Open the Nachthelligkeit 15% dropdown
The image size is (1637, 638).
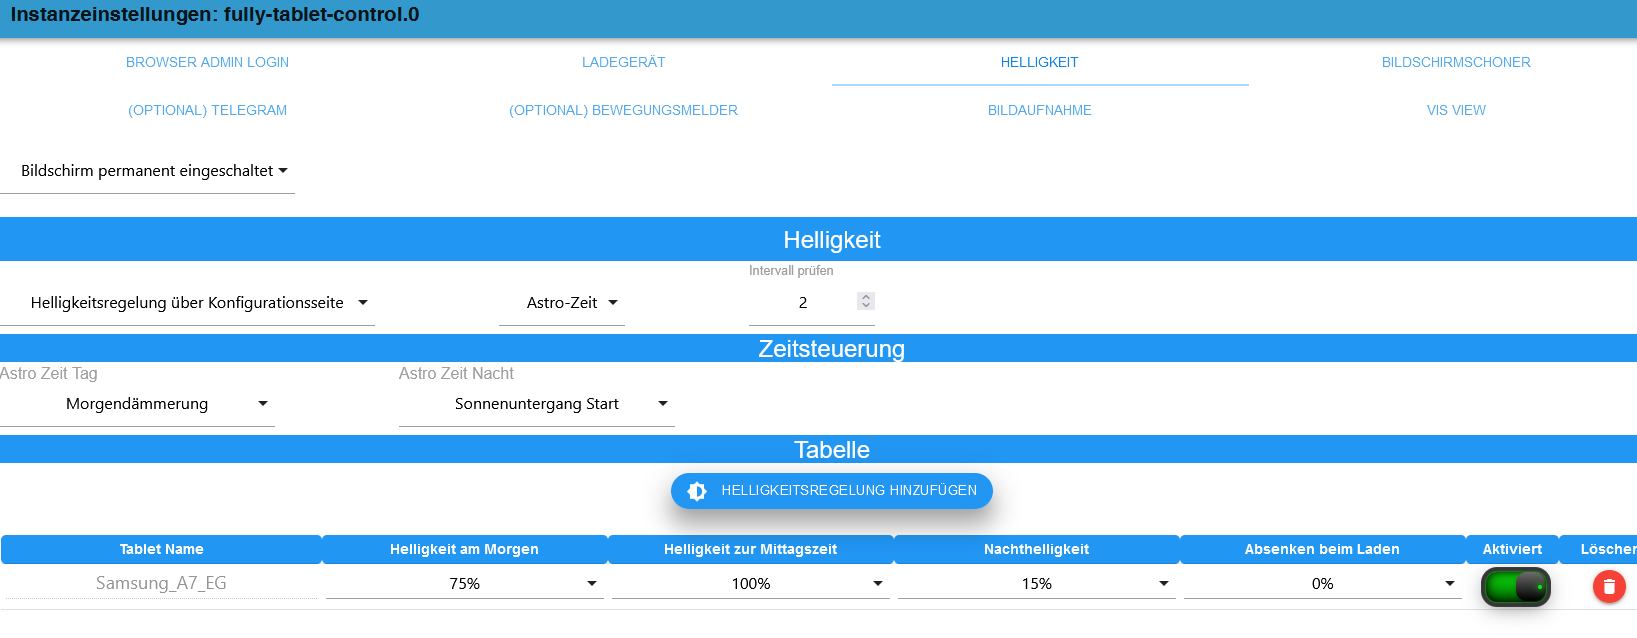coord(1037,584)
